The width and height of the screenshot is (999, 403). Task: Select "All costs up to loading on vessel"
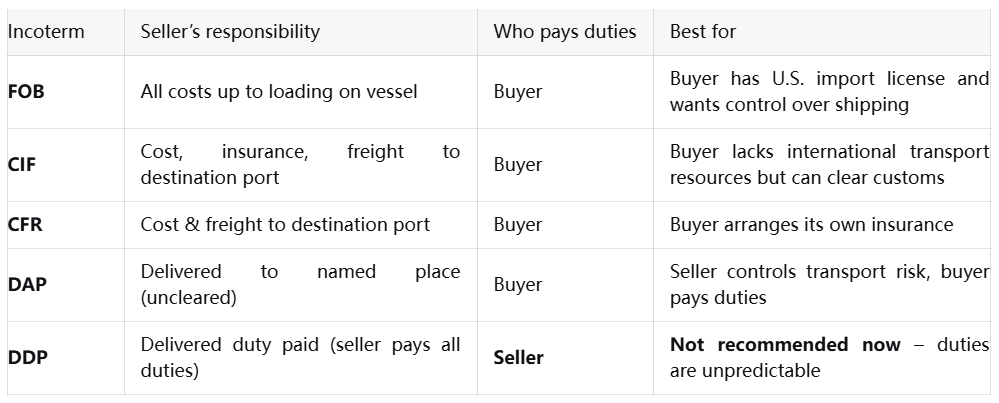click(279, 91)
